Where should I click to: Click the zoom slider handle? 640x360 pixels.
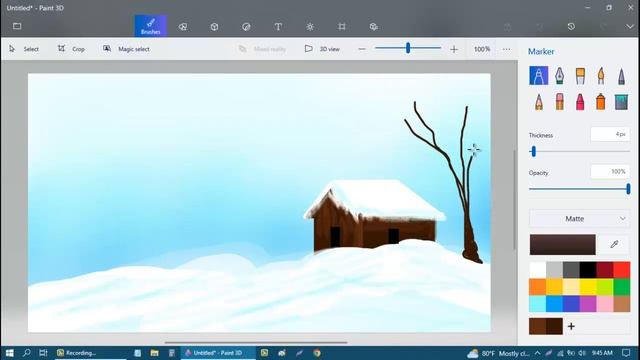click(408, 48)
